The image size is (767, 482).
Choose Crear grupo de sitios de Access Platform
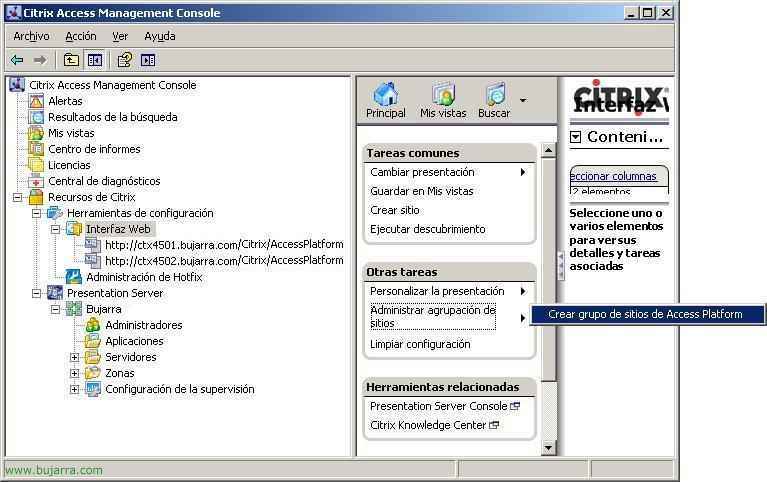click(x=647, y=314)
